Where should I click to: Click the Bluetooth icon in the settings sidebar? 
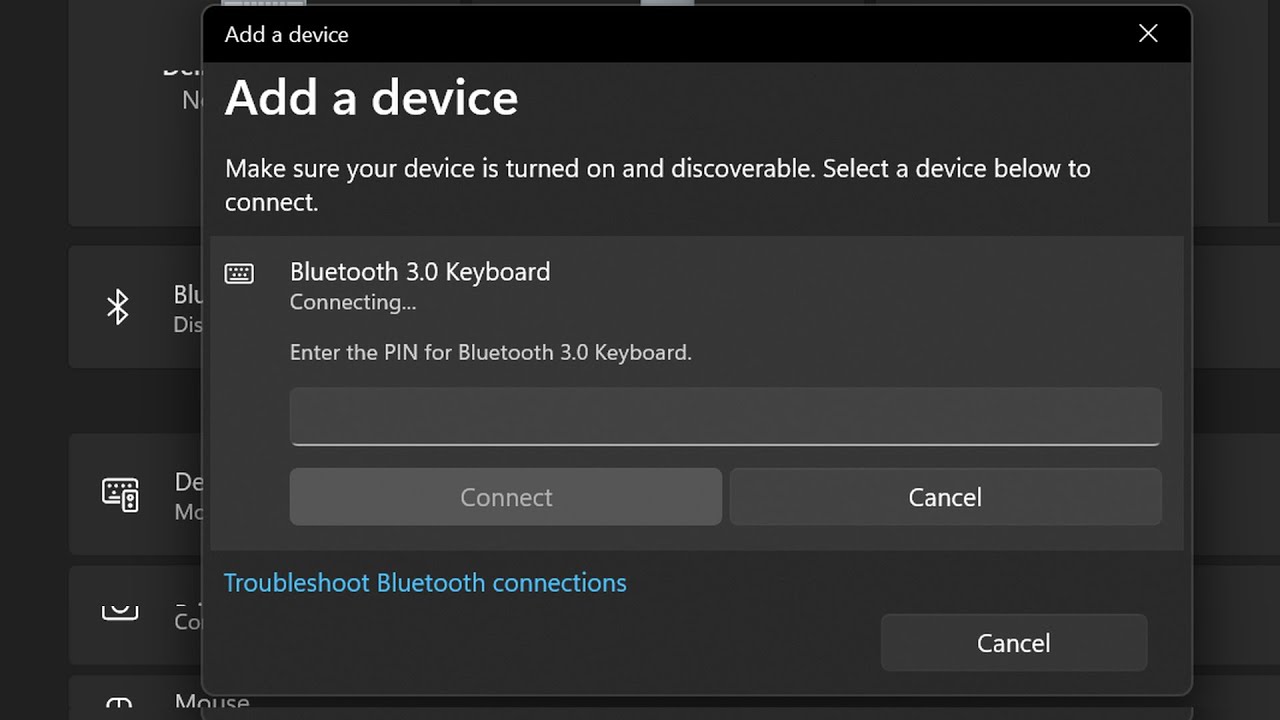(118, 307)
